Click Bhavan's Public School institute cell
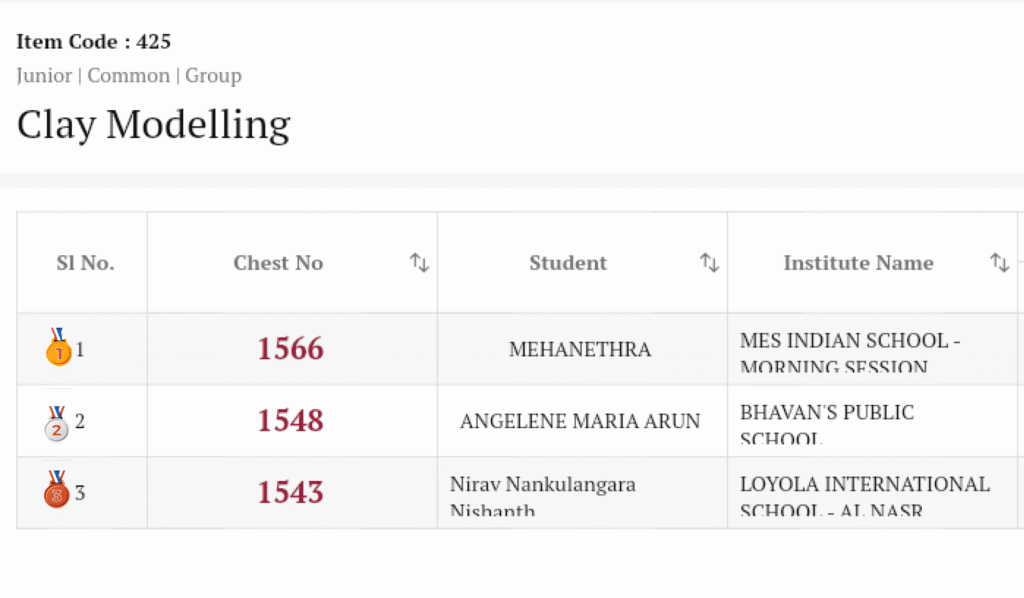 827,422
